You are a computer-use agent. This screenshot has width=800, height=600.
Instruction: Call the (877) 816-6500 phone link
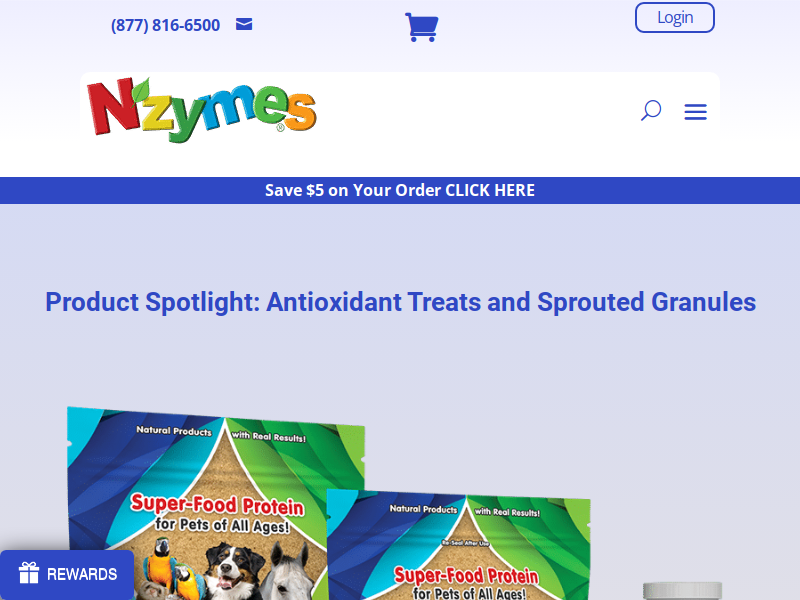(165, 25)
